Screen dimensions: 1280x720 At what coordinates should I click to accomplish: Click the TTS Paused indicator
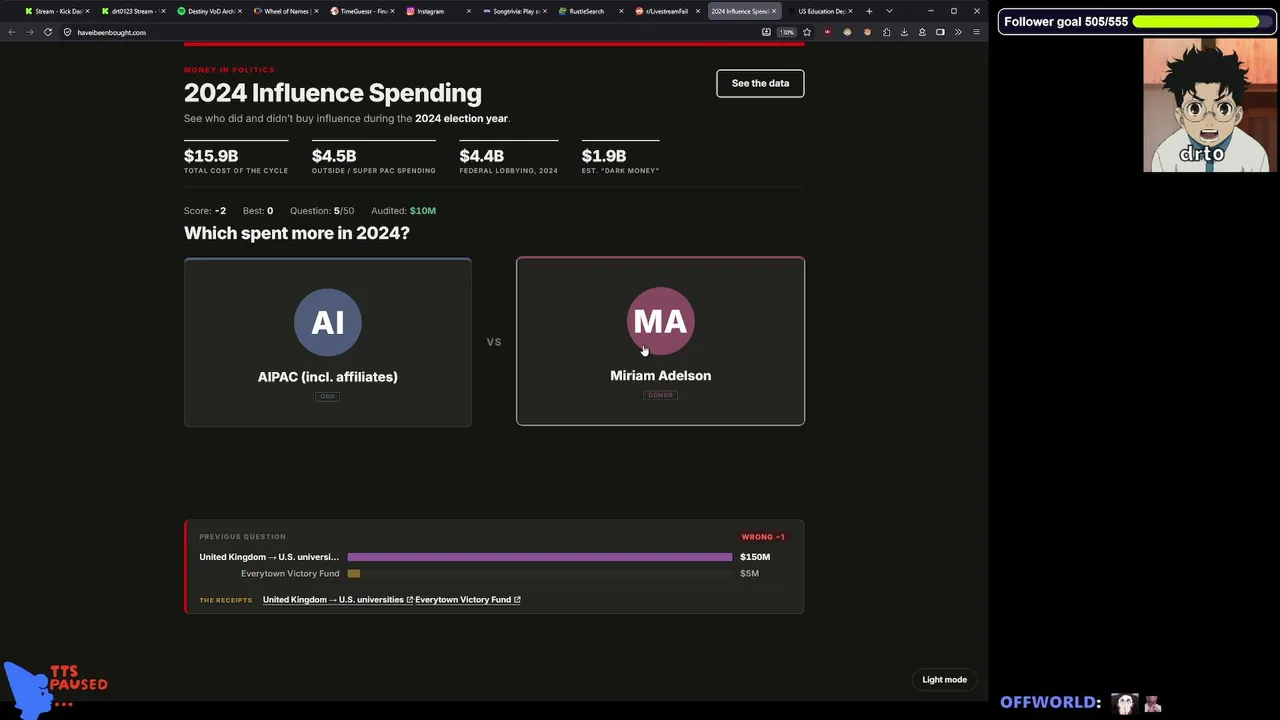click(x=56, y=688)
